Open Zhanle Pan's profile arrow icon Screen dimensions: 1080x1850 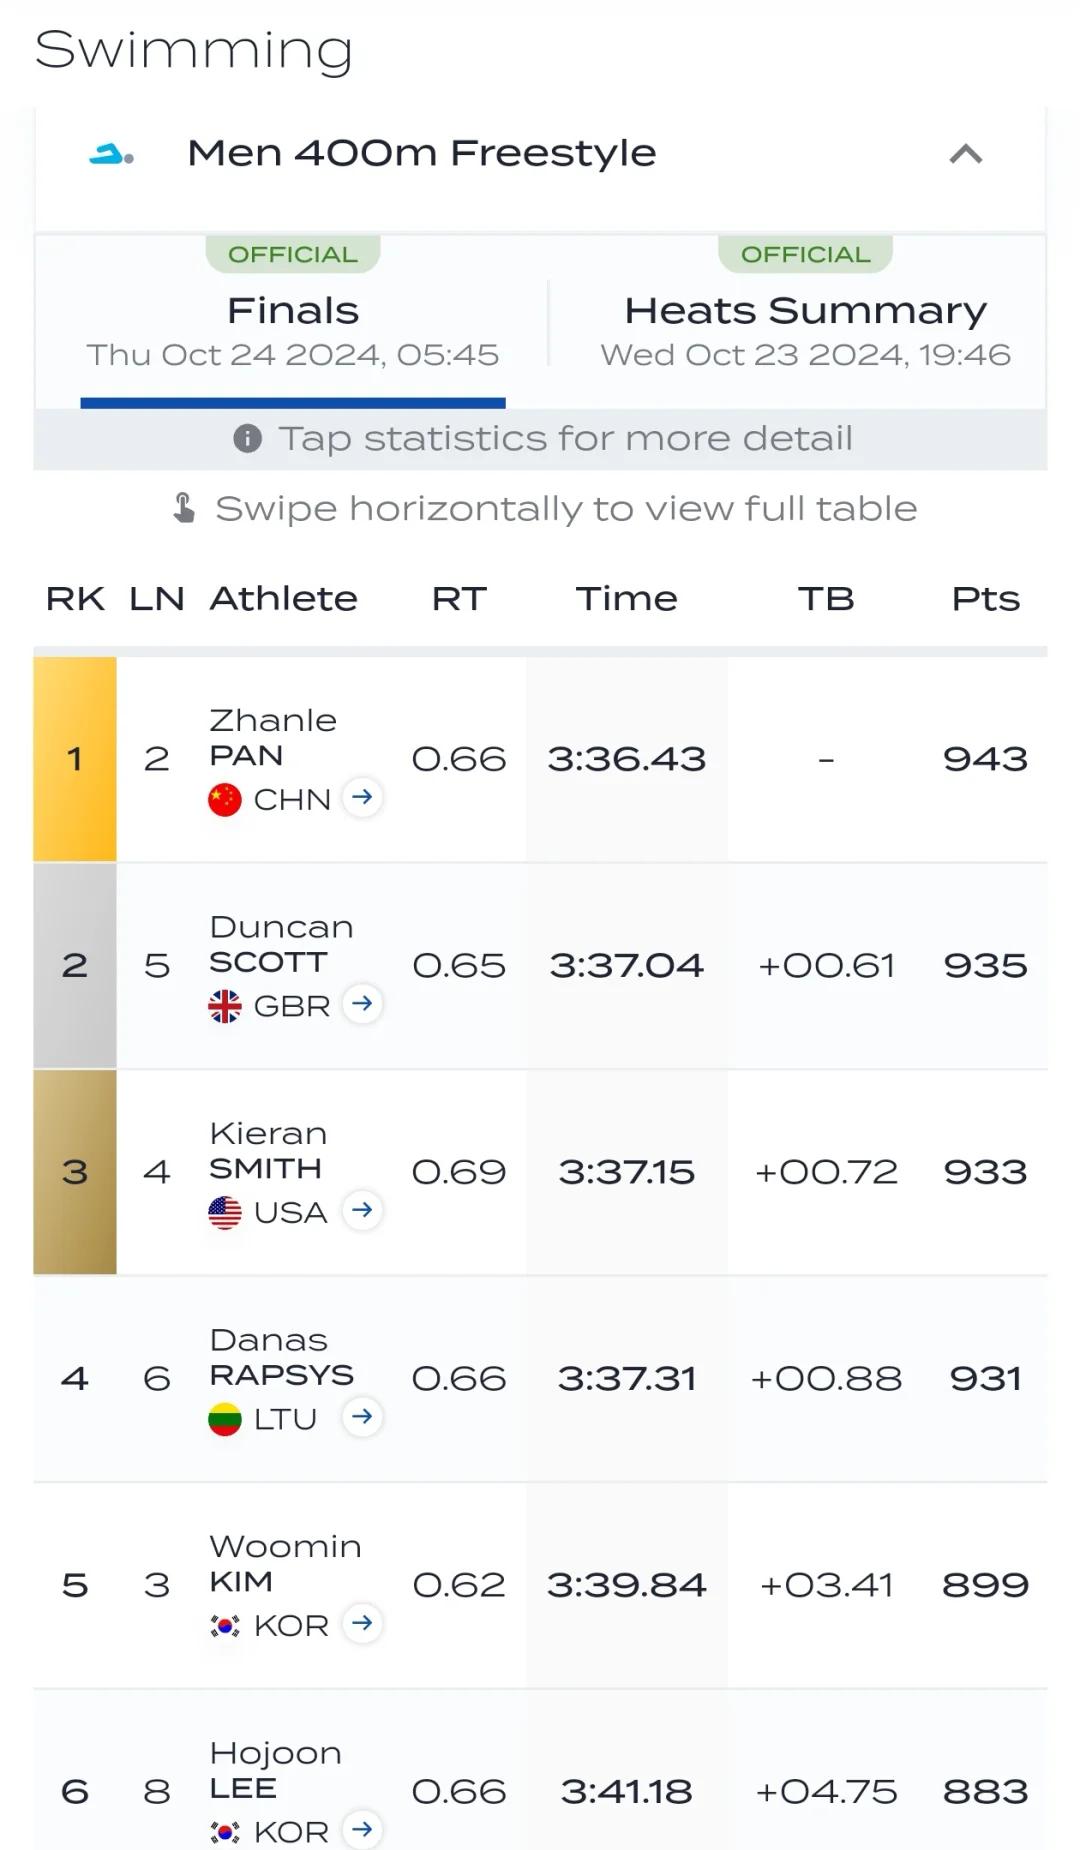362,797
